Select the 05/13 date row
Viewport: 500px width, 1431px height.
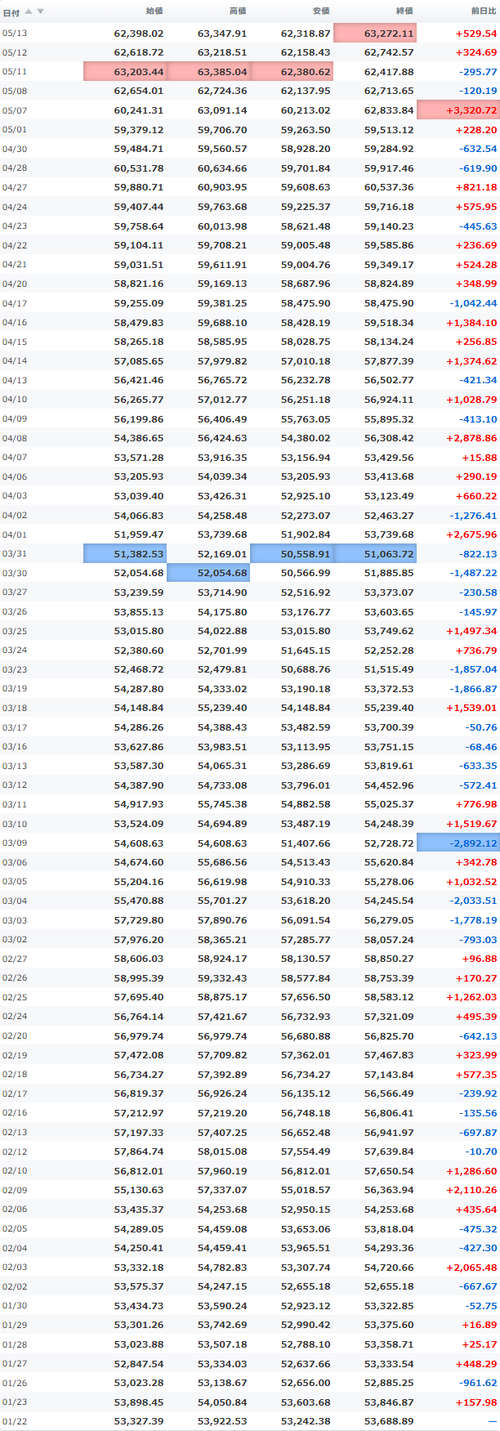pyautogui.click(x=250, y=33)
